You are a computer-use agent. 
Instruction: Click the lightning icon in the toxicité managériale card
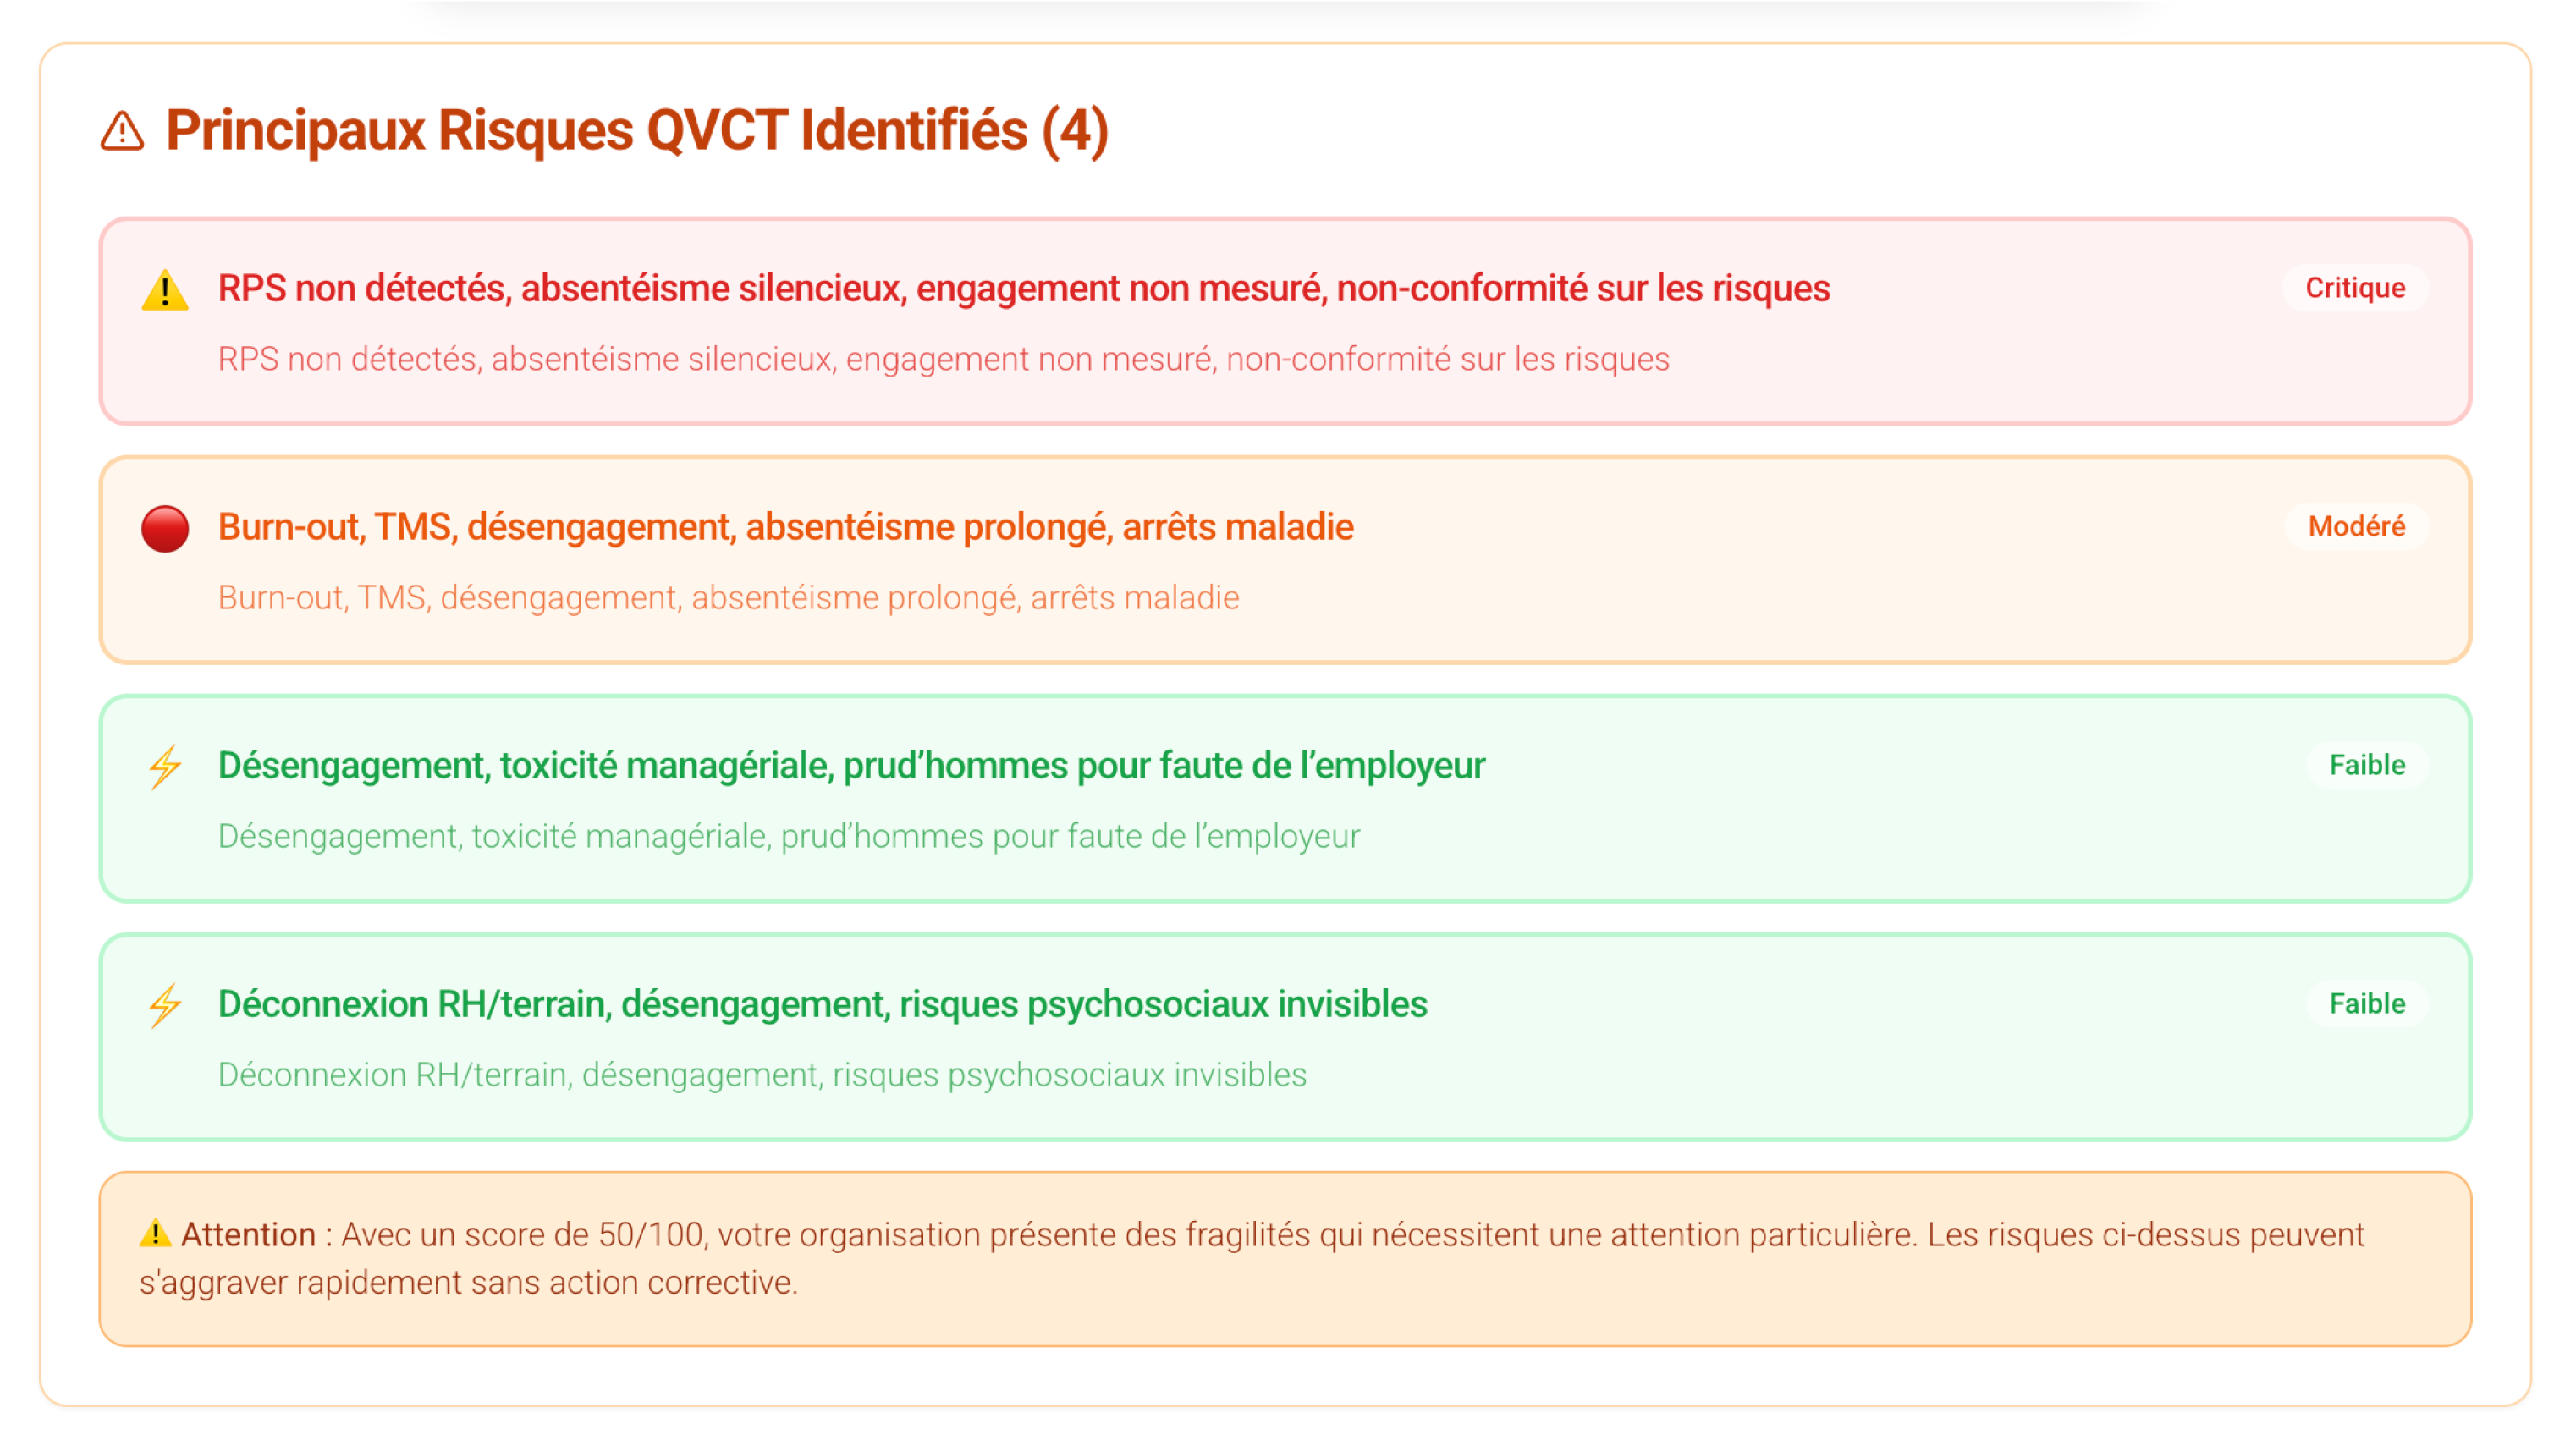click(165, 767)
